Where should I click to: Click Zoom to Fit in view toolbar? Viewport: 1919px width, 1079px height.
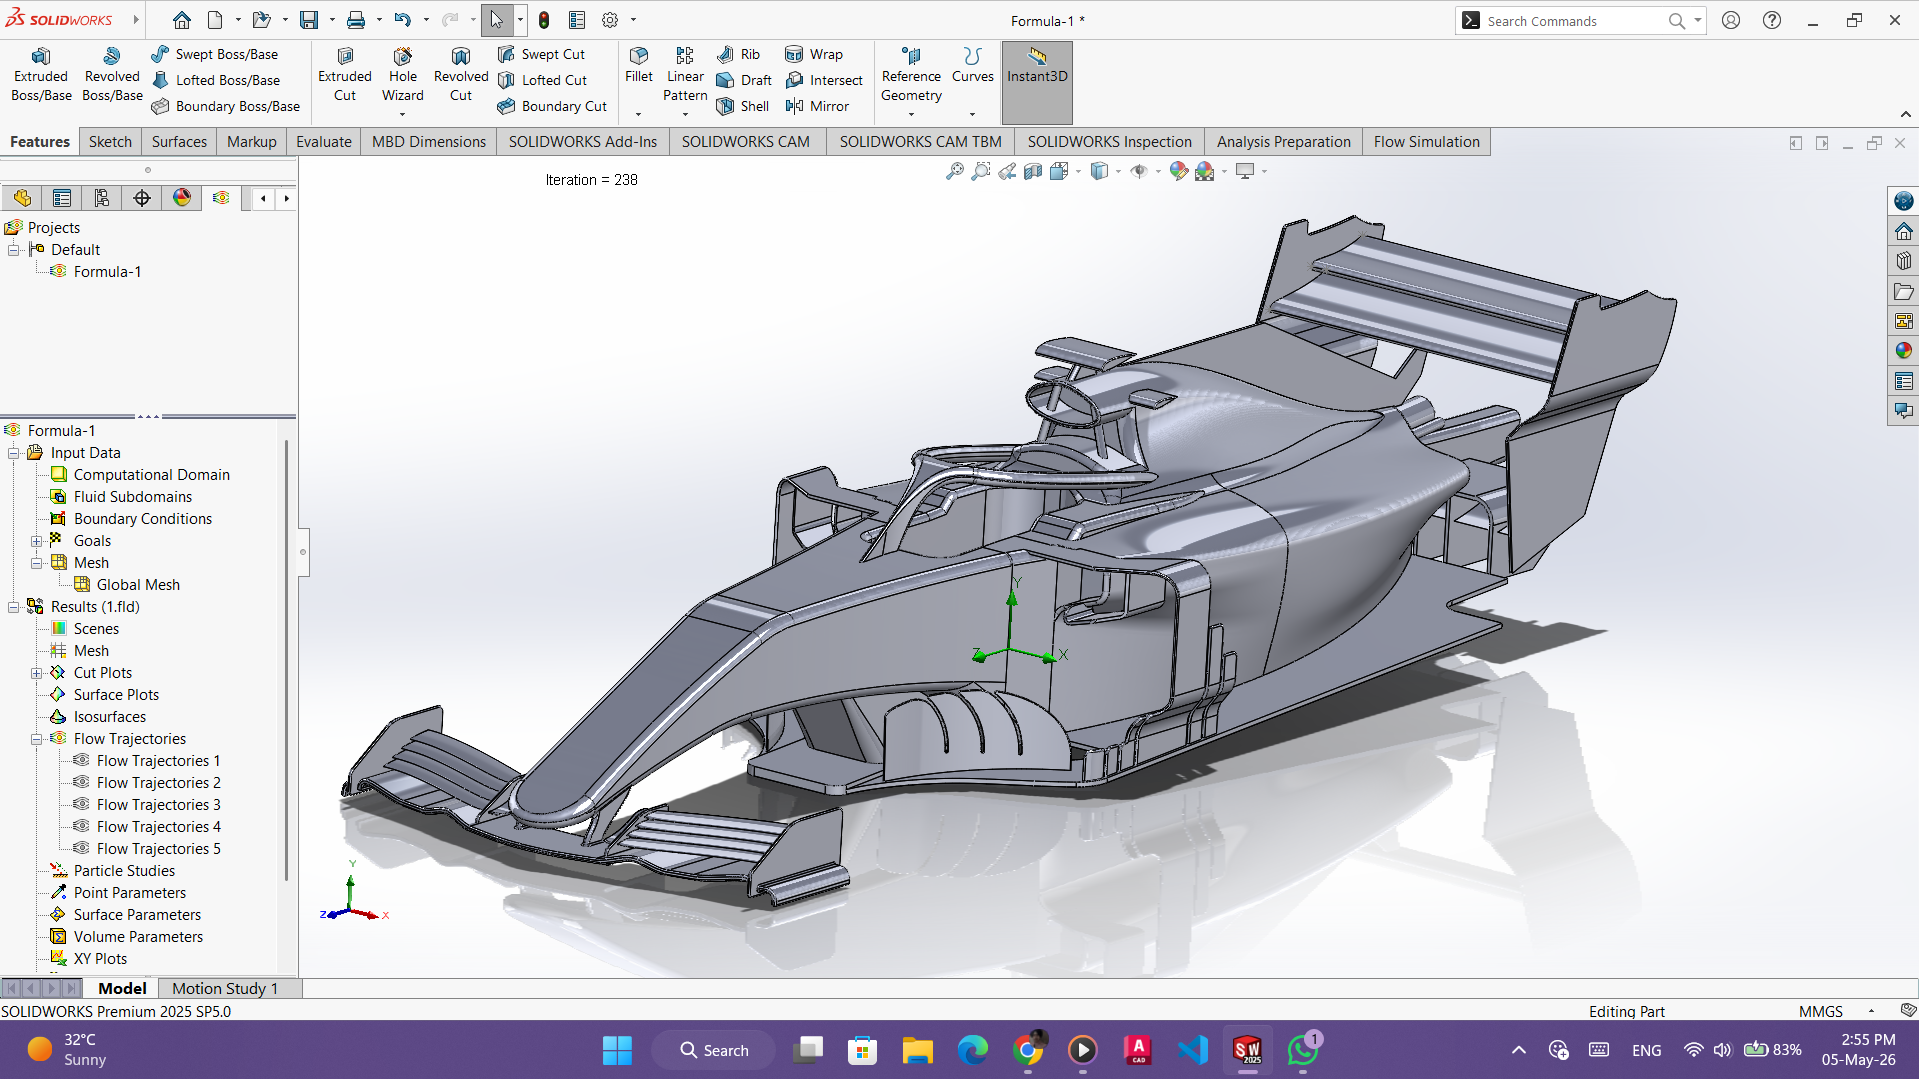tap(955, 171)
